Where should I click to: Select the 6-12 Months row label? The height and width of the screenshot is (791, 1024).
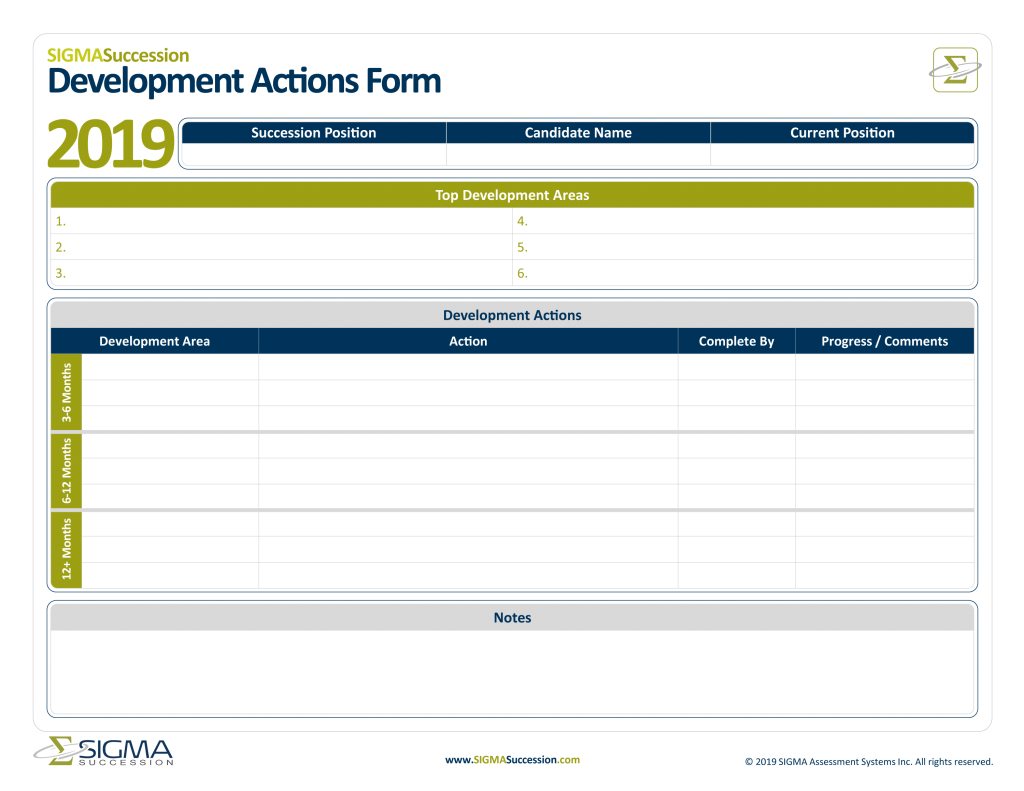pos(67,471)
